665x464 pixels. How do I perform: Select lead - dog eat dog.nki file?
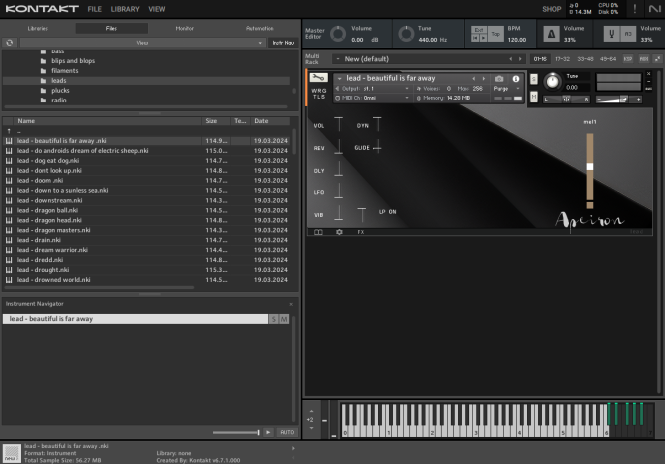click(147, 161)
